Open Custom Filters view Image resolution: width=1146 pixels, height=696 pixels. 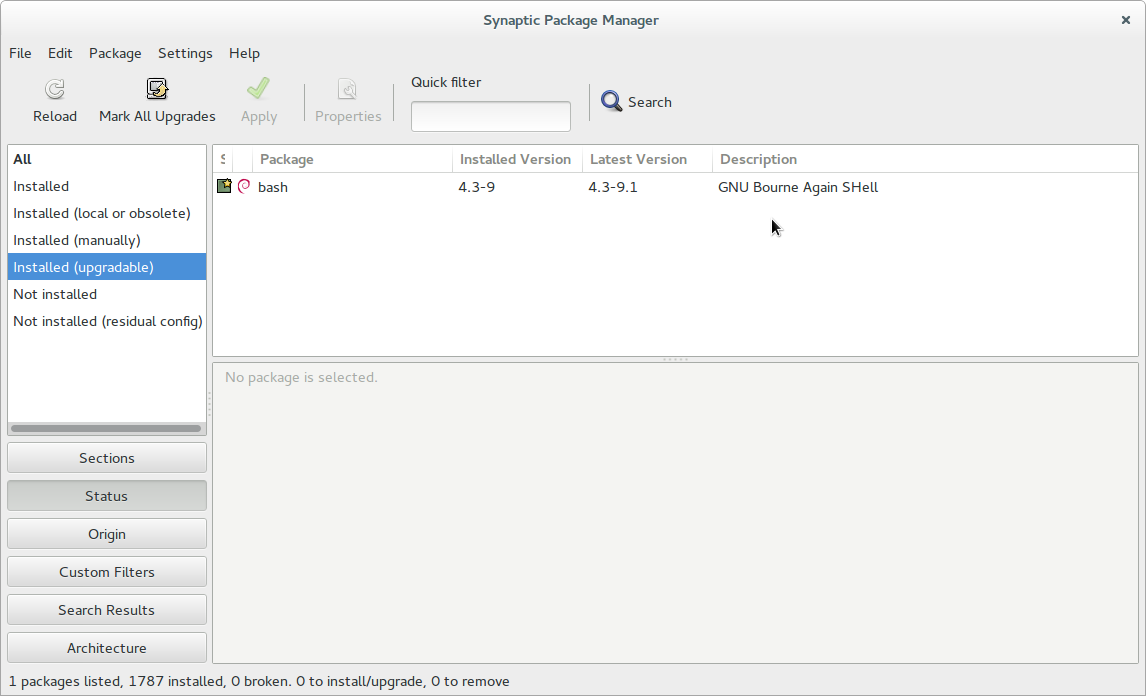107,572
